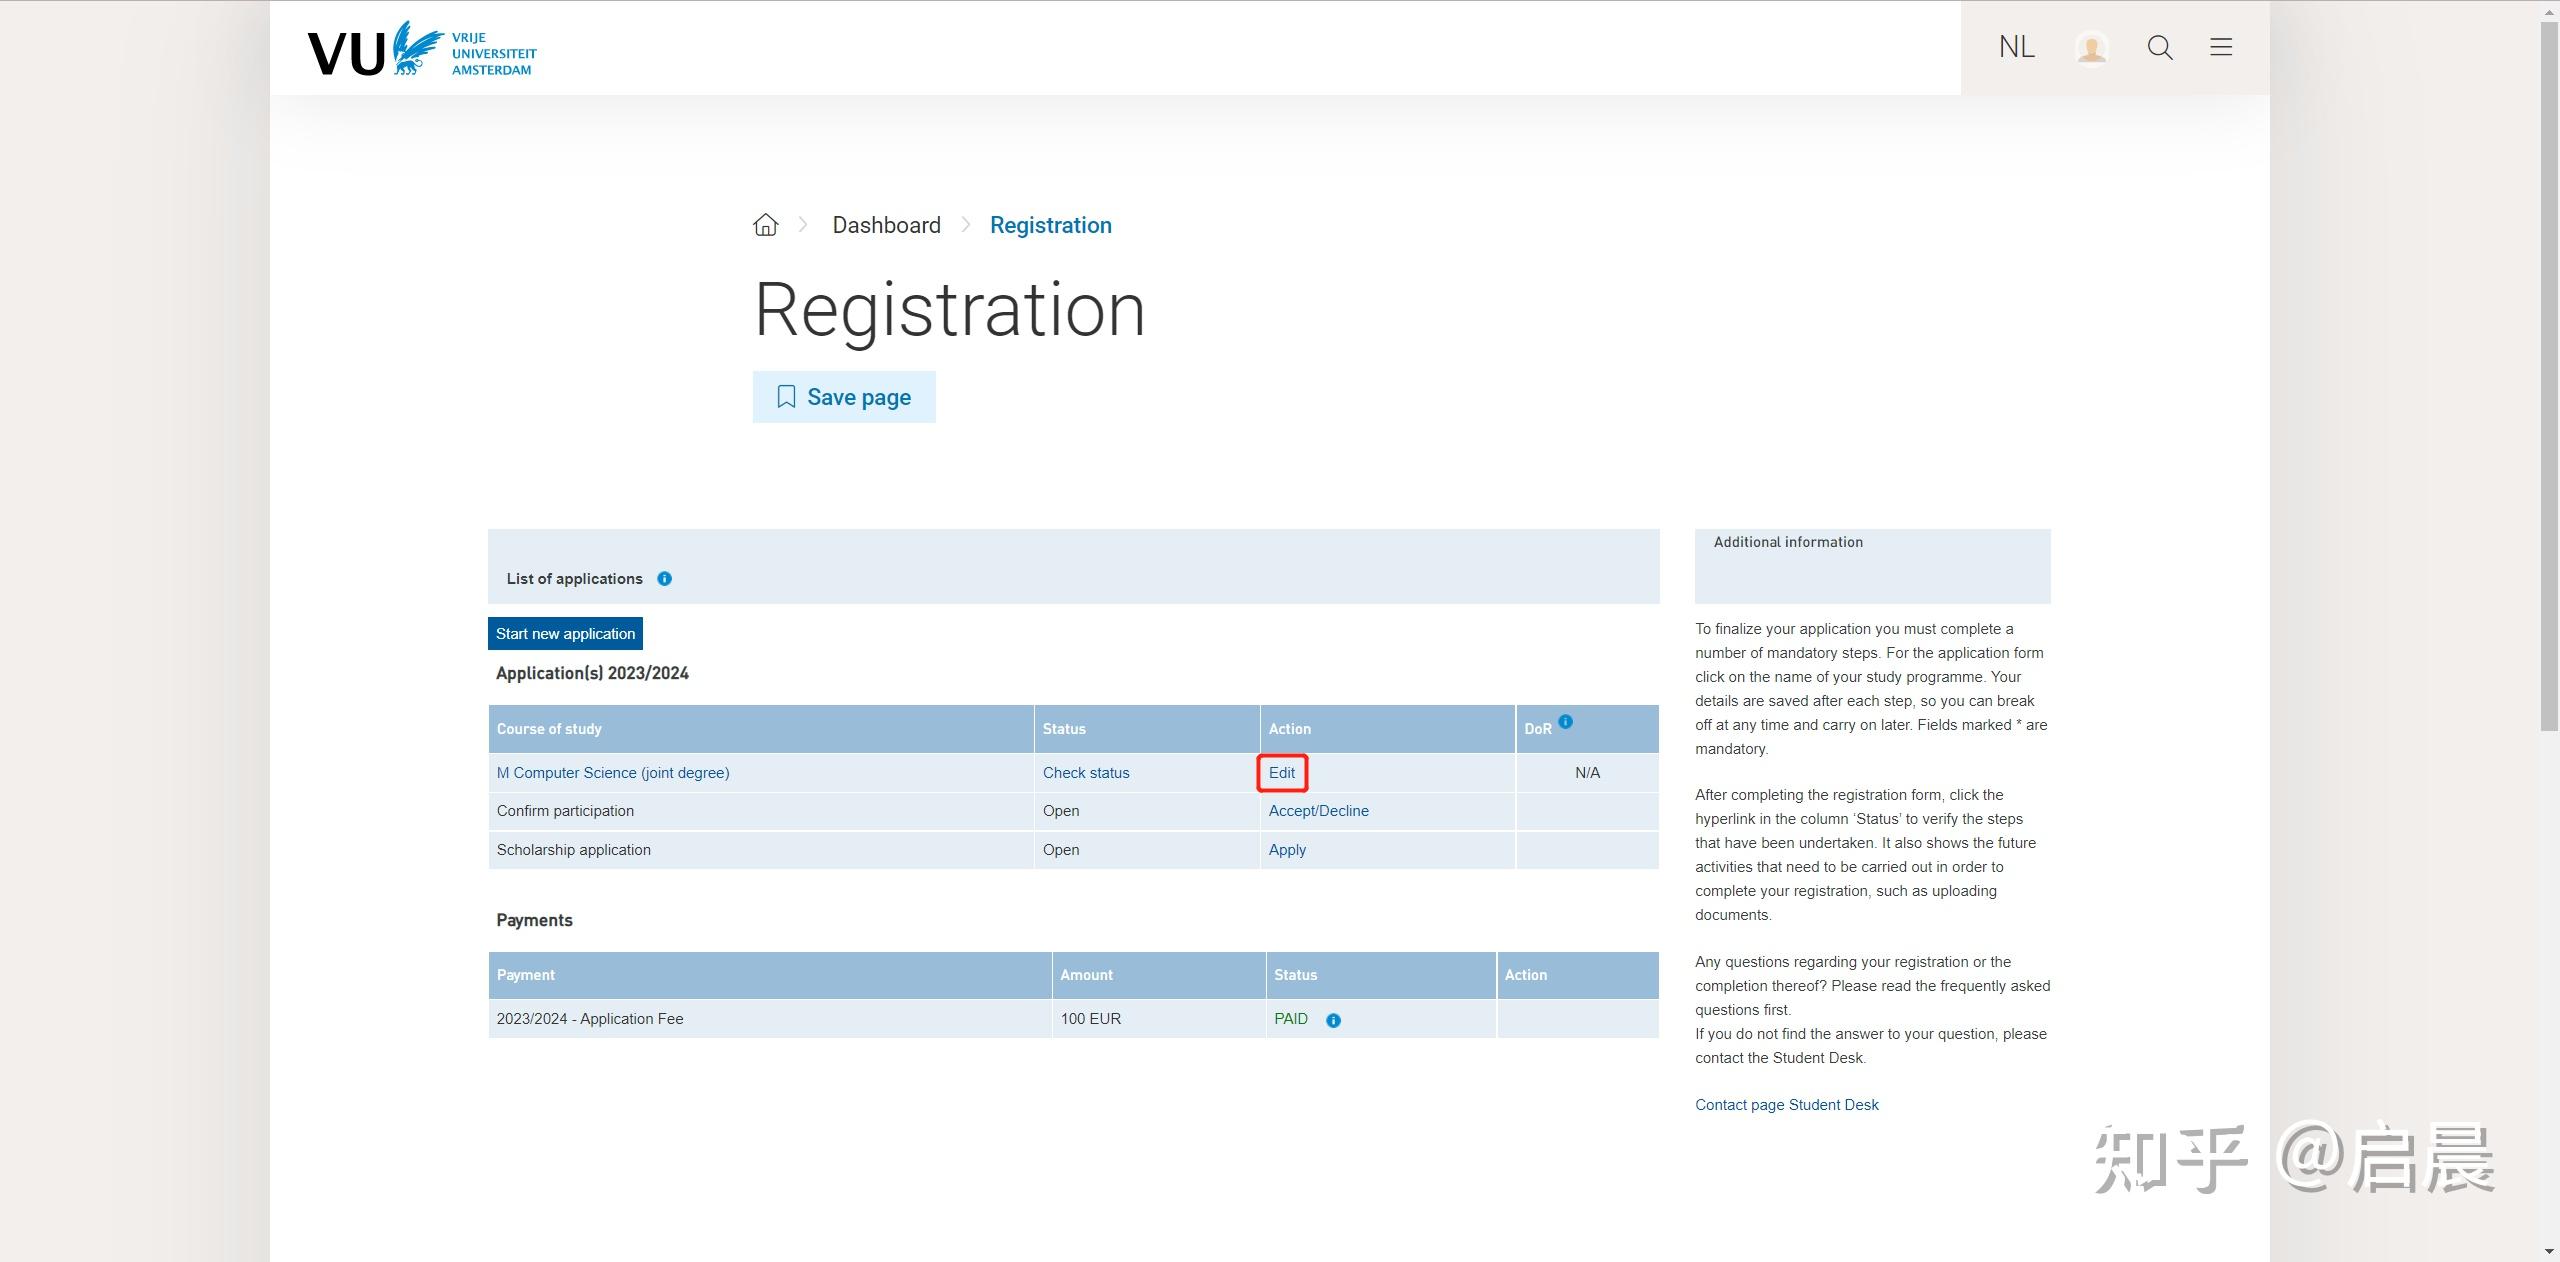
Task: Click the home breadcrumb icon
Action: click(766, 225)
